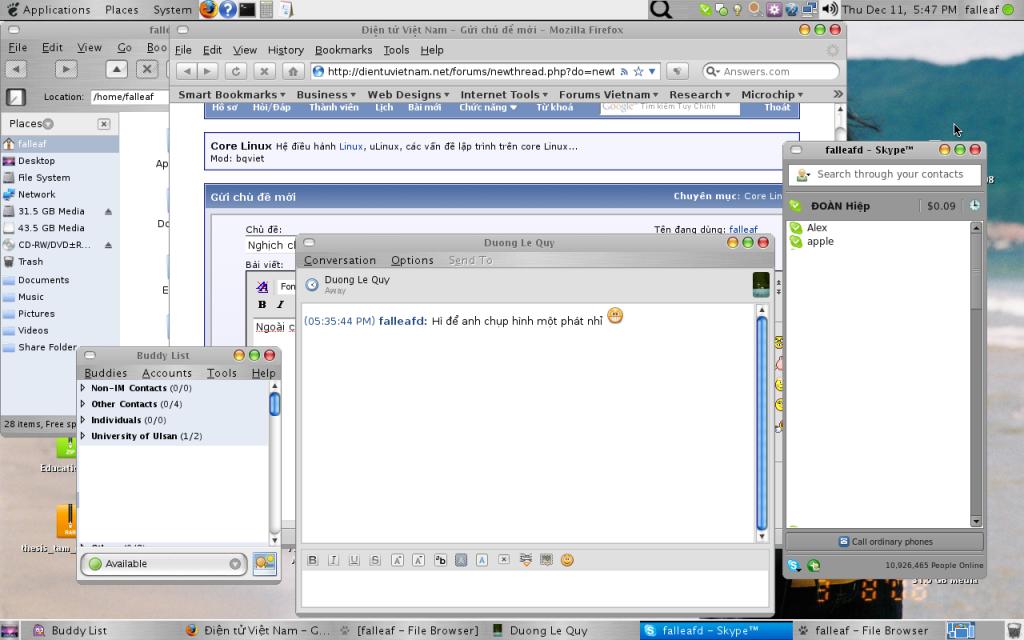This screenshot has height=640, width=1024.
Task: Open the Available status dropdown
Action: (x=164, y=564)
